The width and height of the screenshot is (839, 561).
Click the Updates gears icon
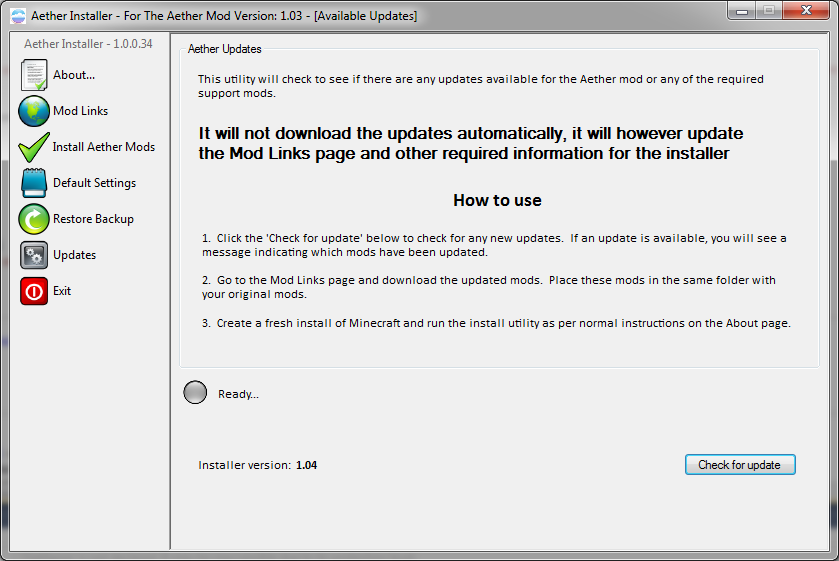34,255
